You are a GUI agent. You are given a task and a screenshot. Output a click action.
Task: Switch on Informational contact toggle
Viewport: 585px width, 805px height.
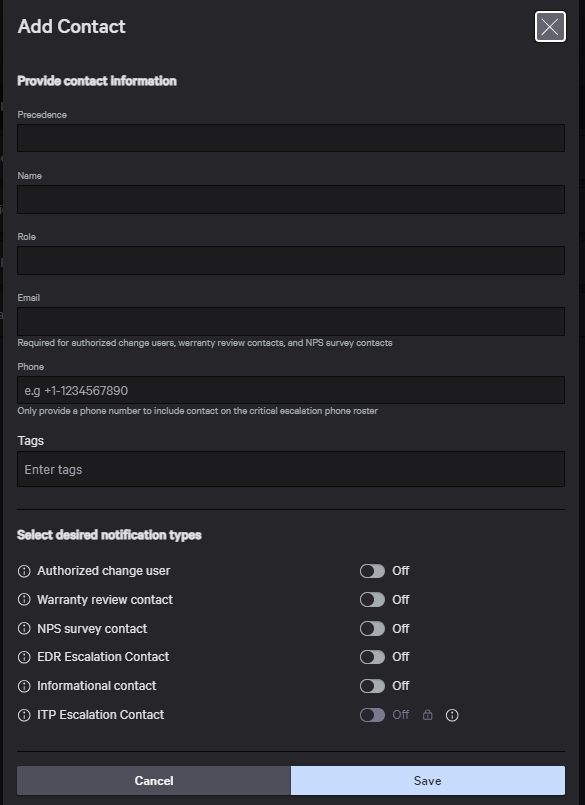pos(372,686)
